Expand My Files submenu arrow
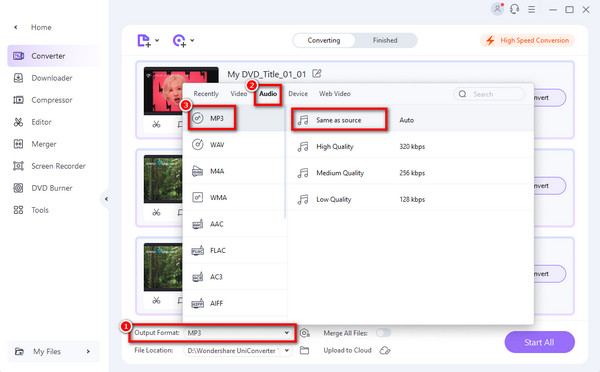 click(x=88, y=351)
